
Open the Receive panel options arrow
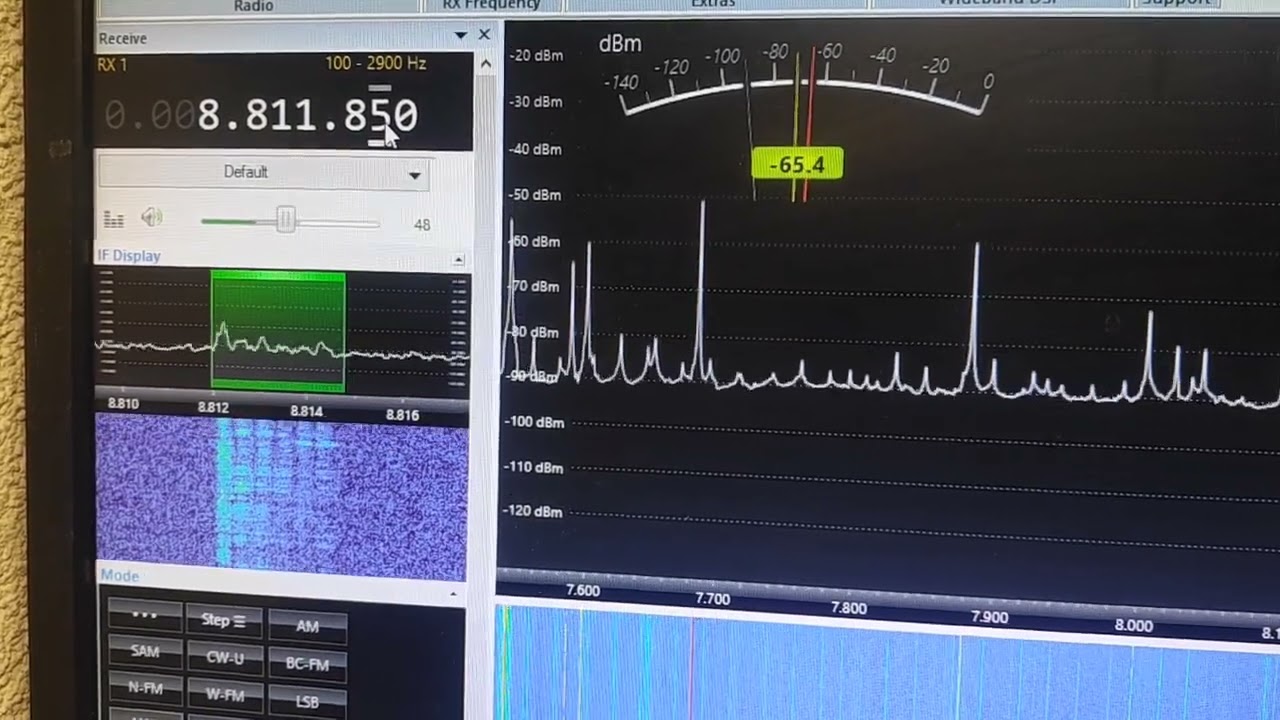click(x=460, y=36)
